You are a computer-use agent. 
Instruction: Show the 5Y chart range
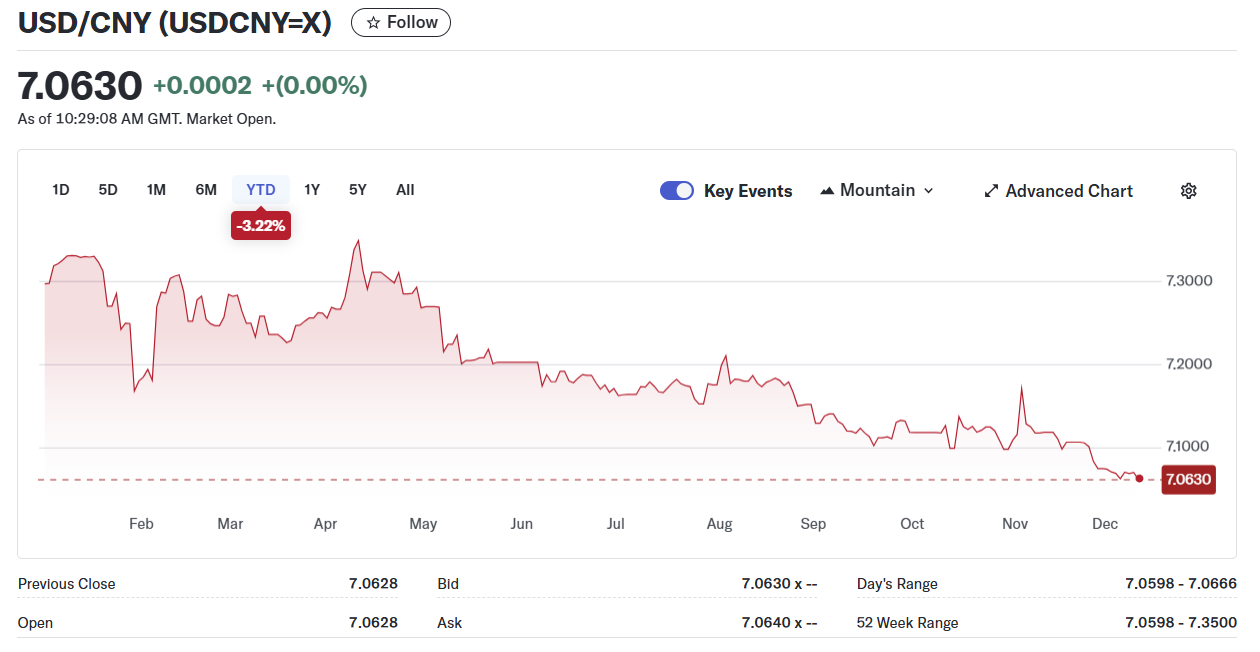[x=358, y=190]
